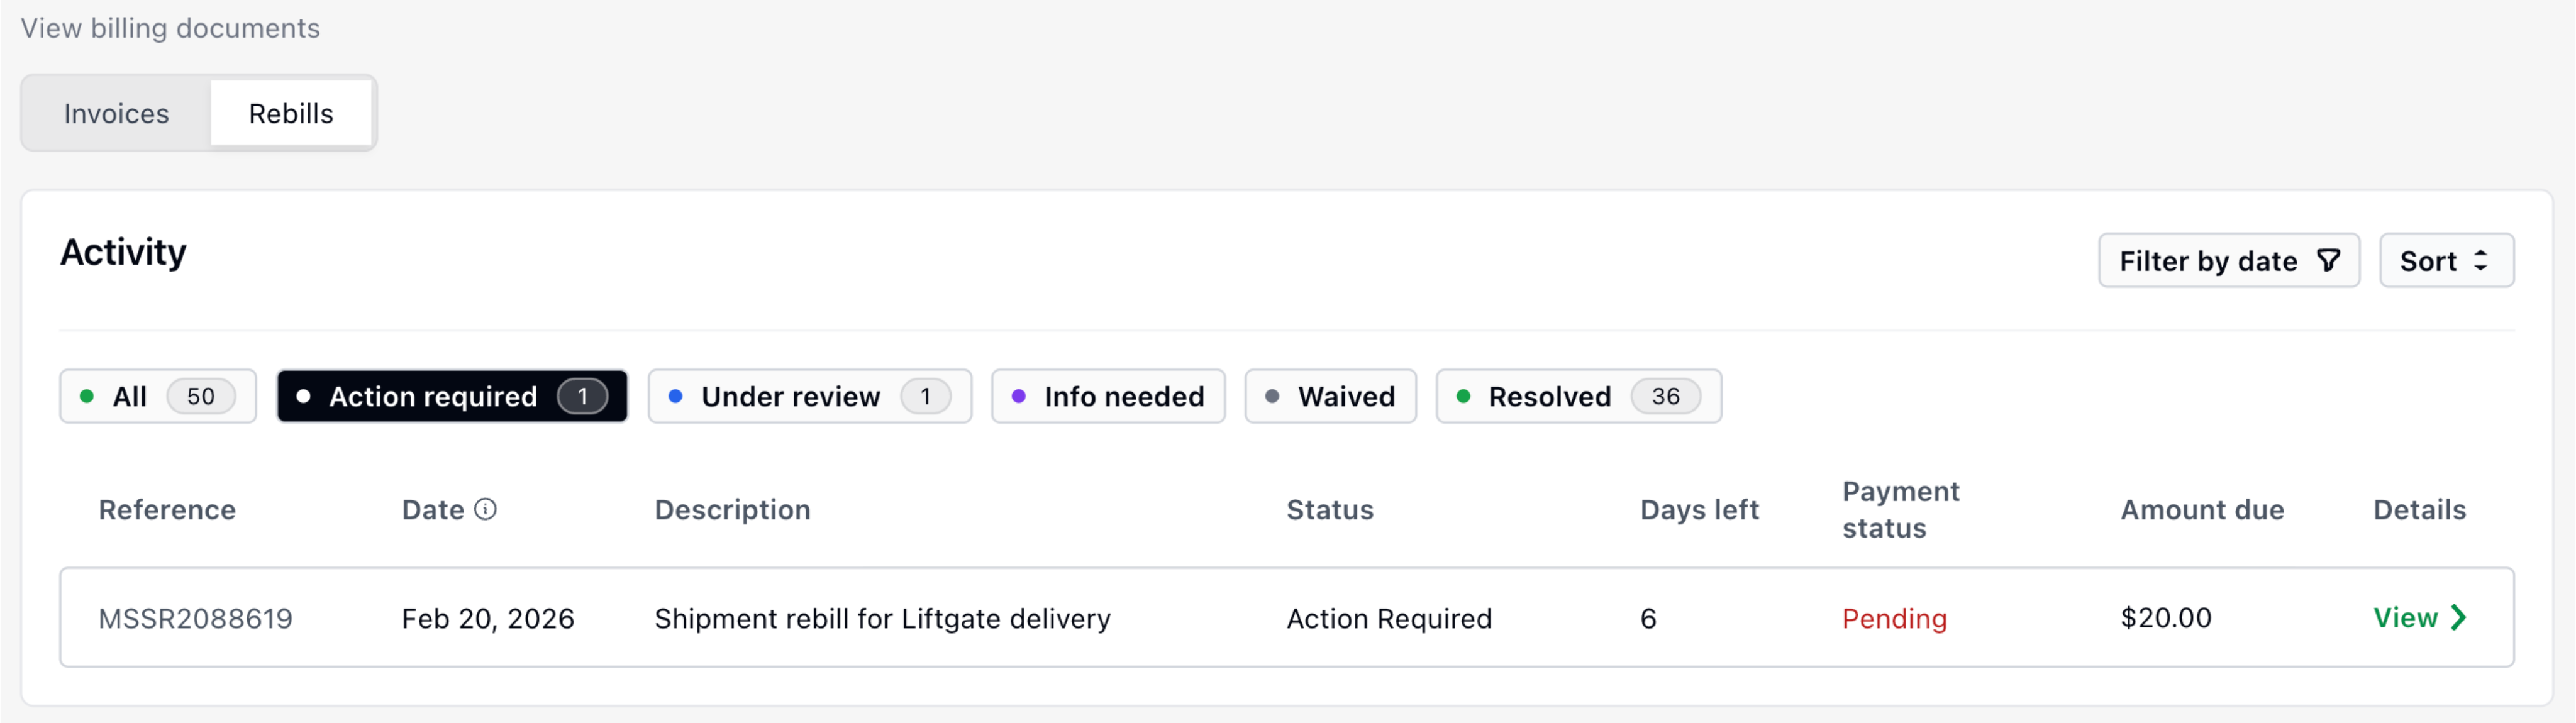
Task: Show the Resolved rebills filter
Action: [x=1578, y=396]
